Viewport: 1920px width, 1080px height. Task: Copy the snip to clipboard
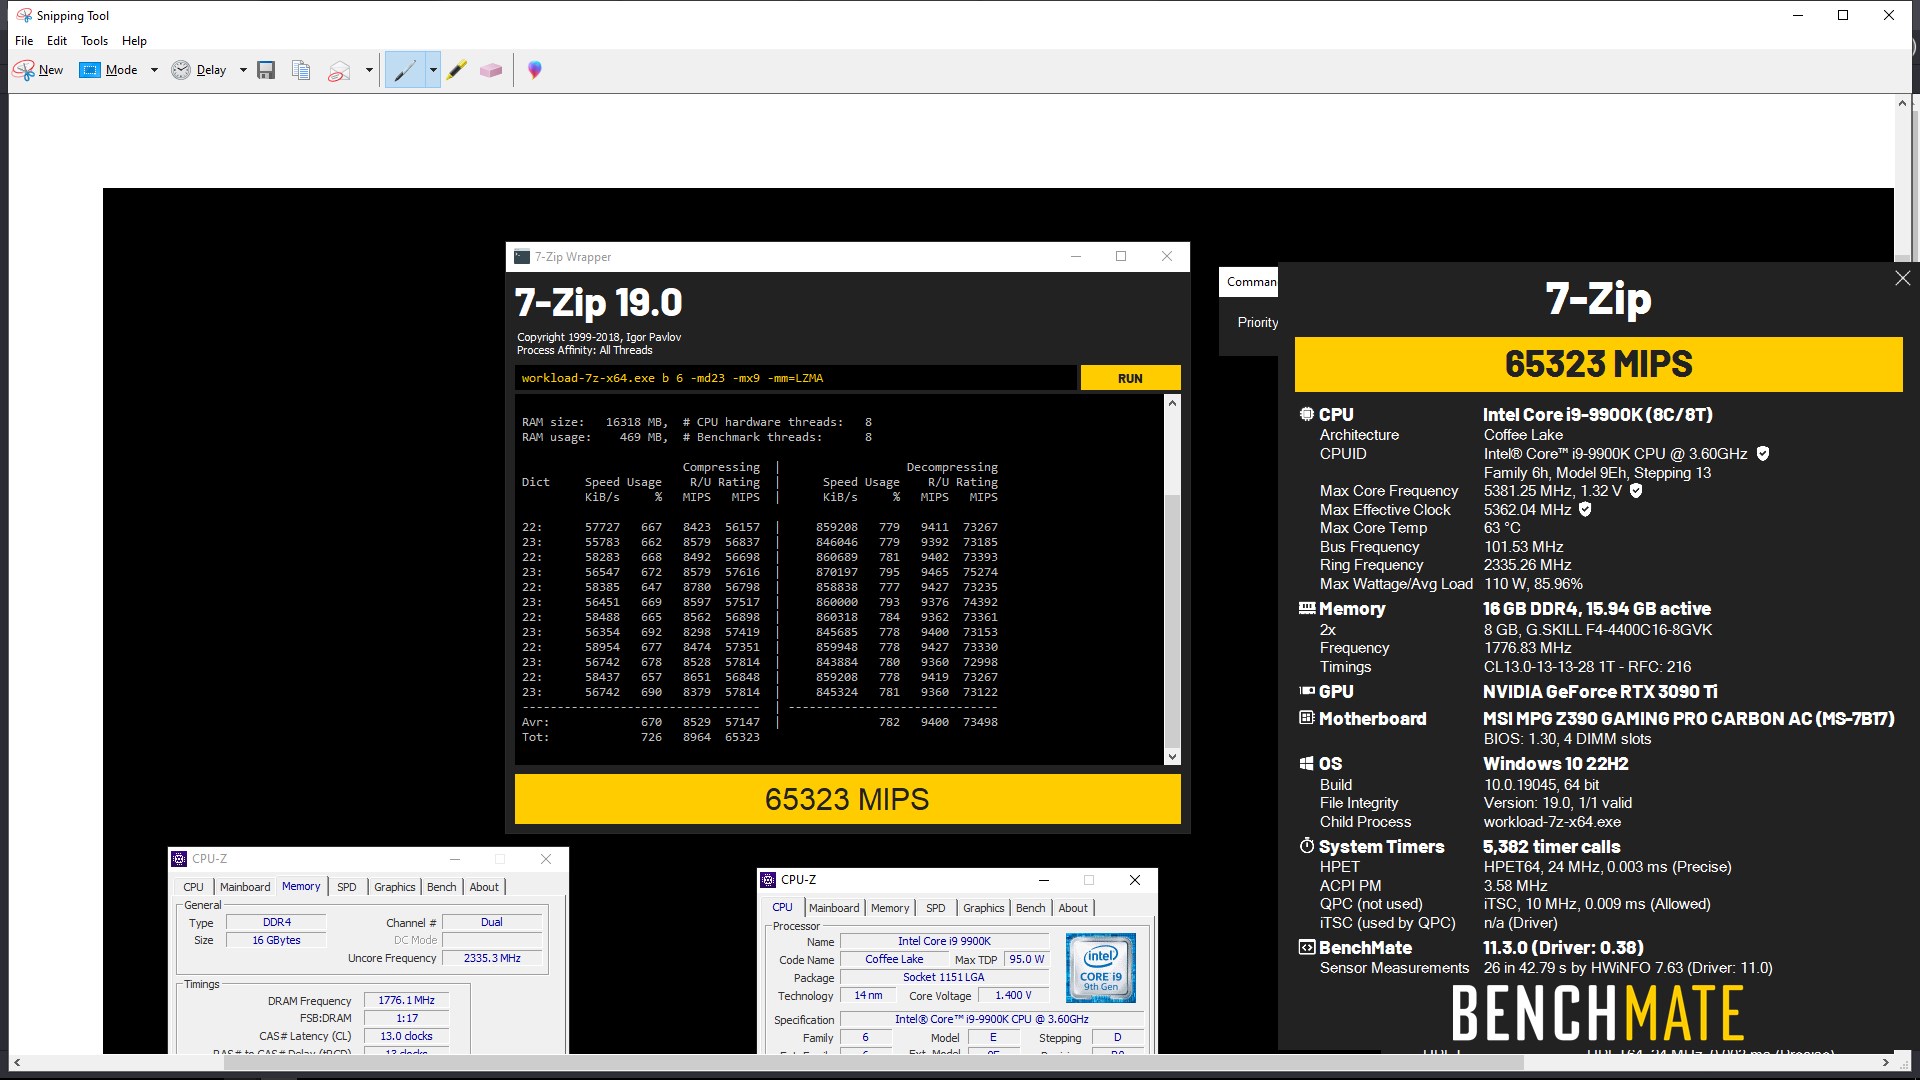[x=301, y=70]
